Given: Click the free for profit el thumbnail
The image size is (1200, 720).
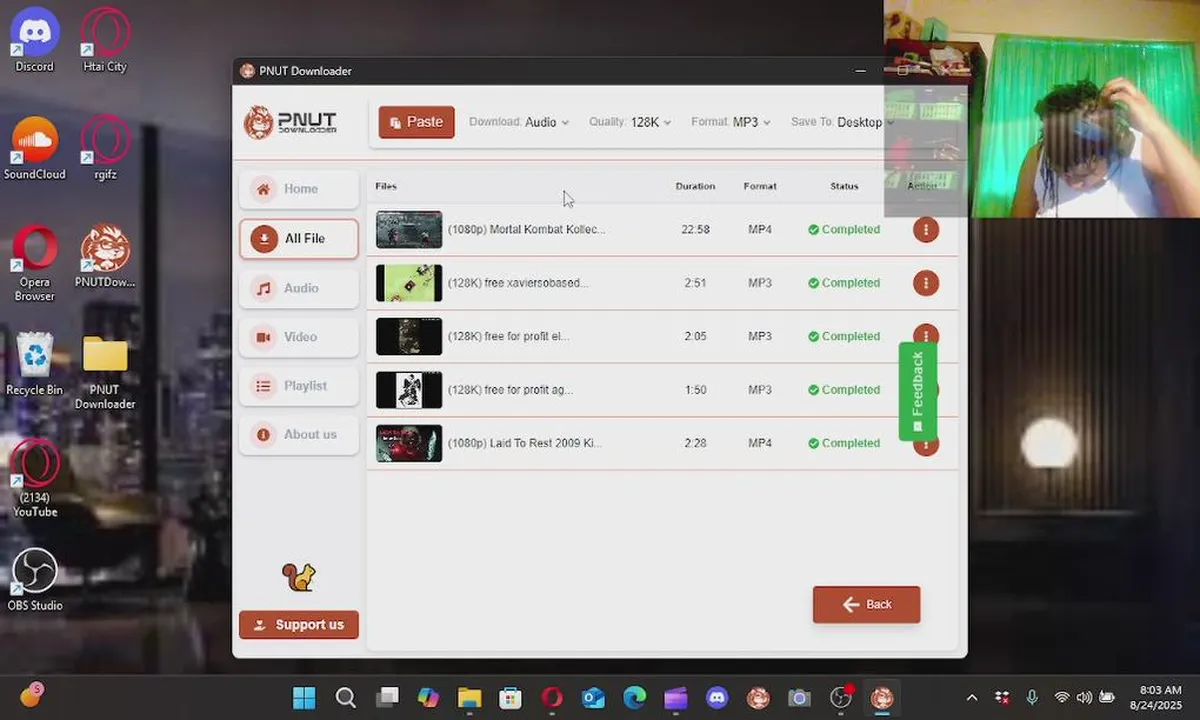Looking at the screenshot, I should tap(409, 337).
